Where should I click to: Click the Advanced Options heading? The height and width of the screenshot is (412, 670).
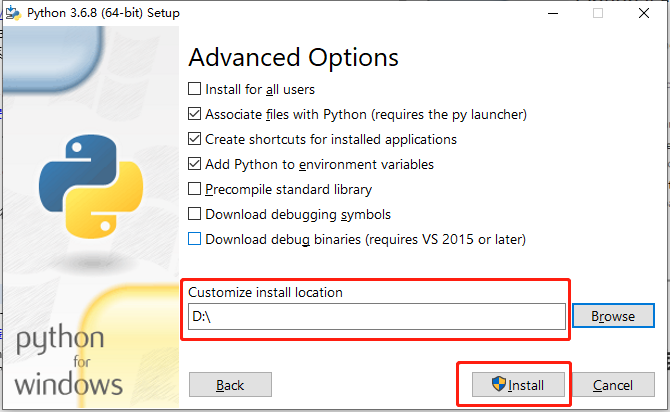click(x=294, y=58)
